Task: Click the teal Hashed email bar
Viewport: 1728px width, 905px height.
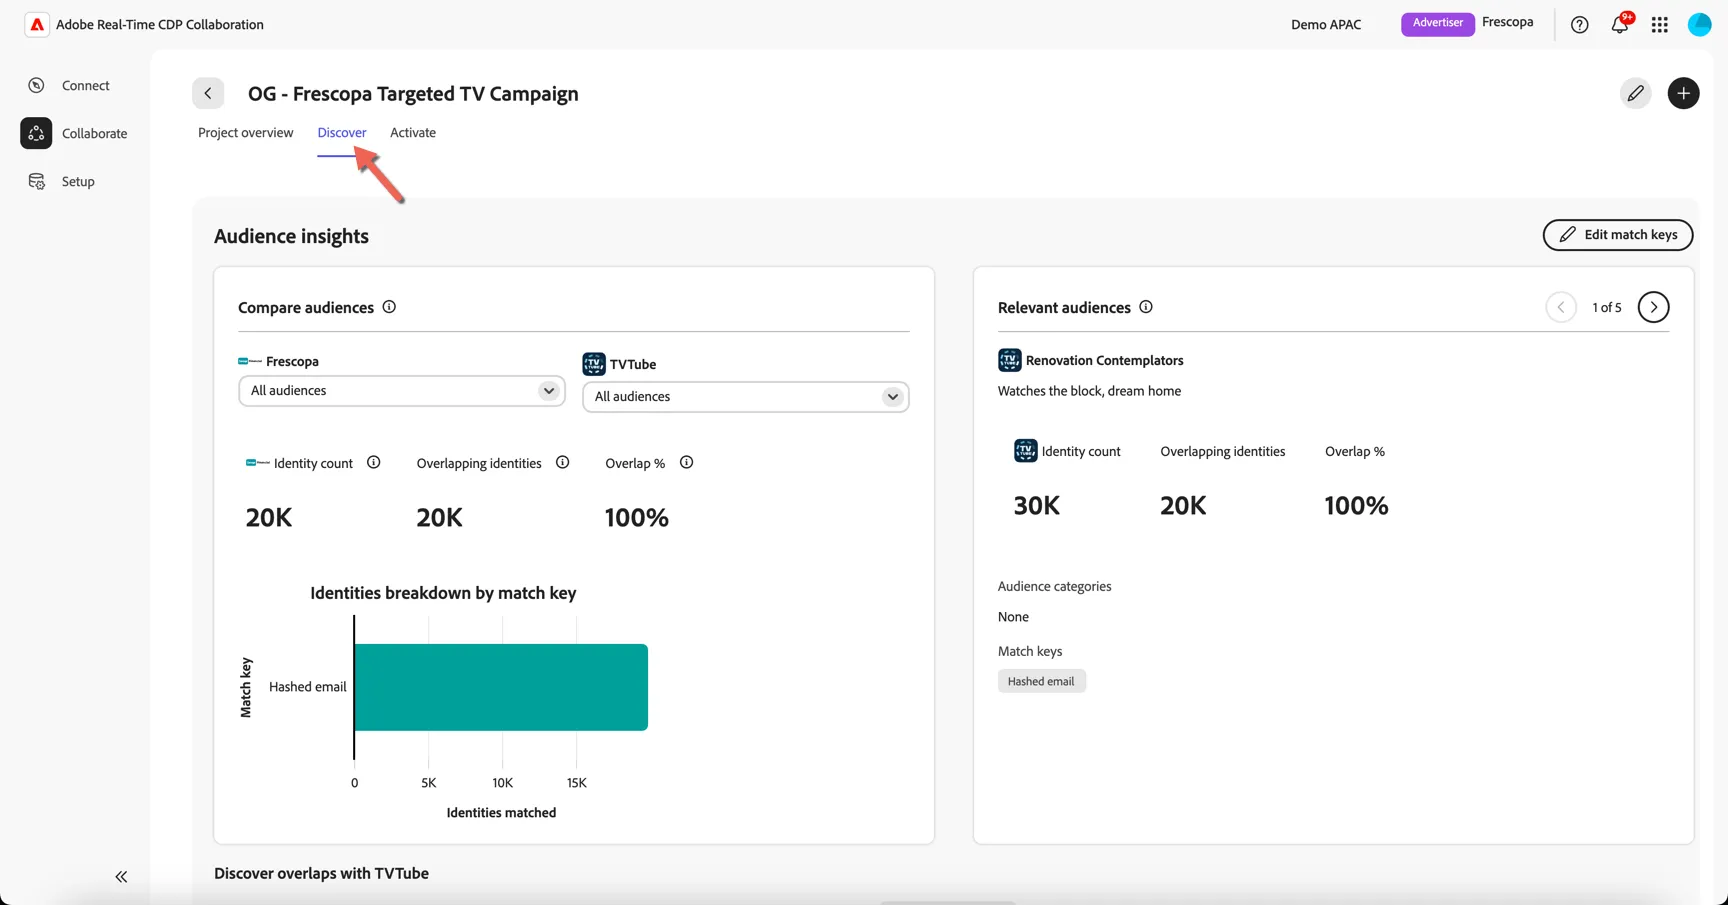Action: coord(501,687)
